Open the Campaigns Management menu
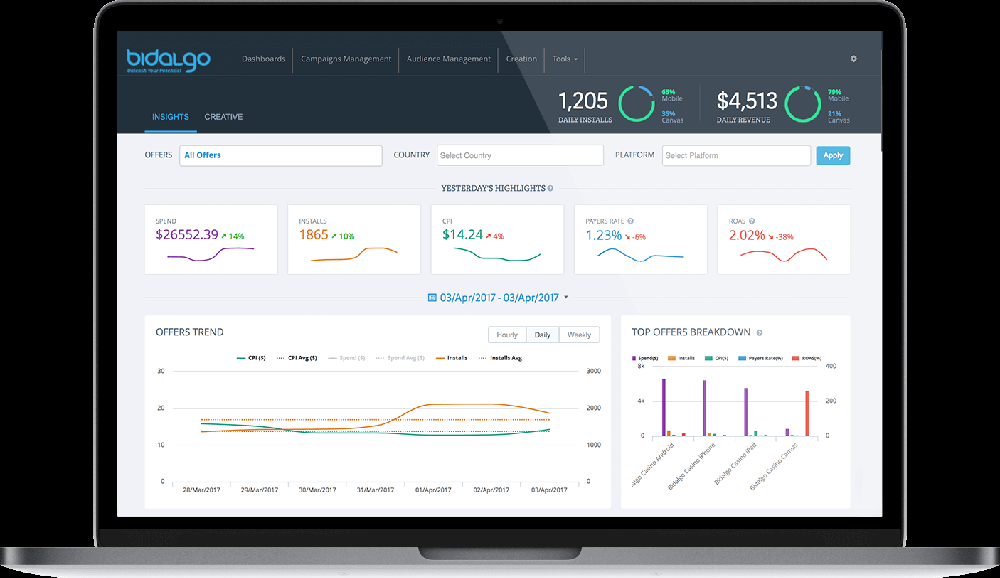This screenshot has height=578, width=1000. (x=344, y=59)
